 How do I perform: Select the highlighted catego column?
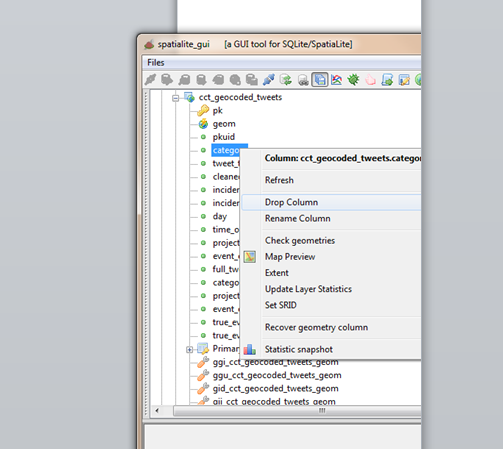[x=226, y=150]
